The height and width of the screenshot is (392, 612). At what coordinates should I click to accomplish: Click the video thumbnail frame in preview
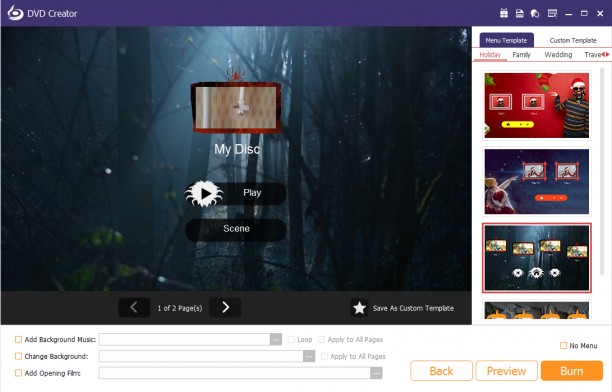[236, 107]
